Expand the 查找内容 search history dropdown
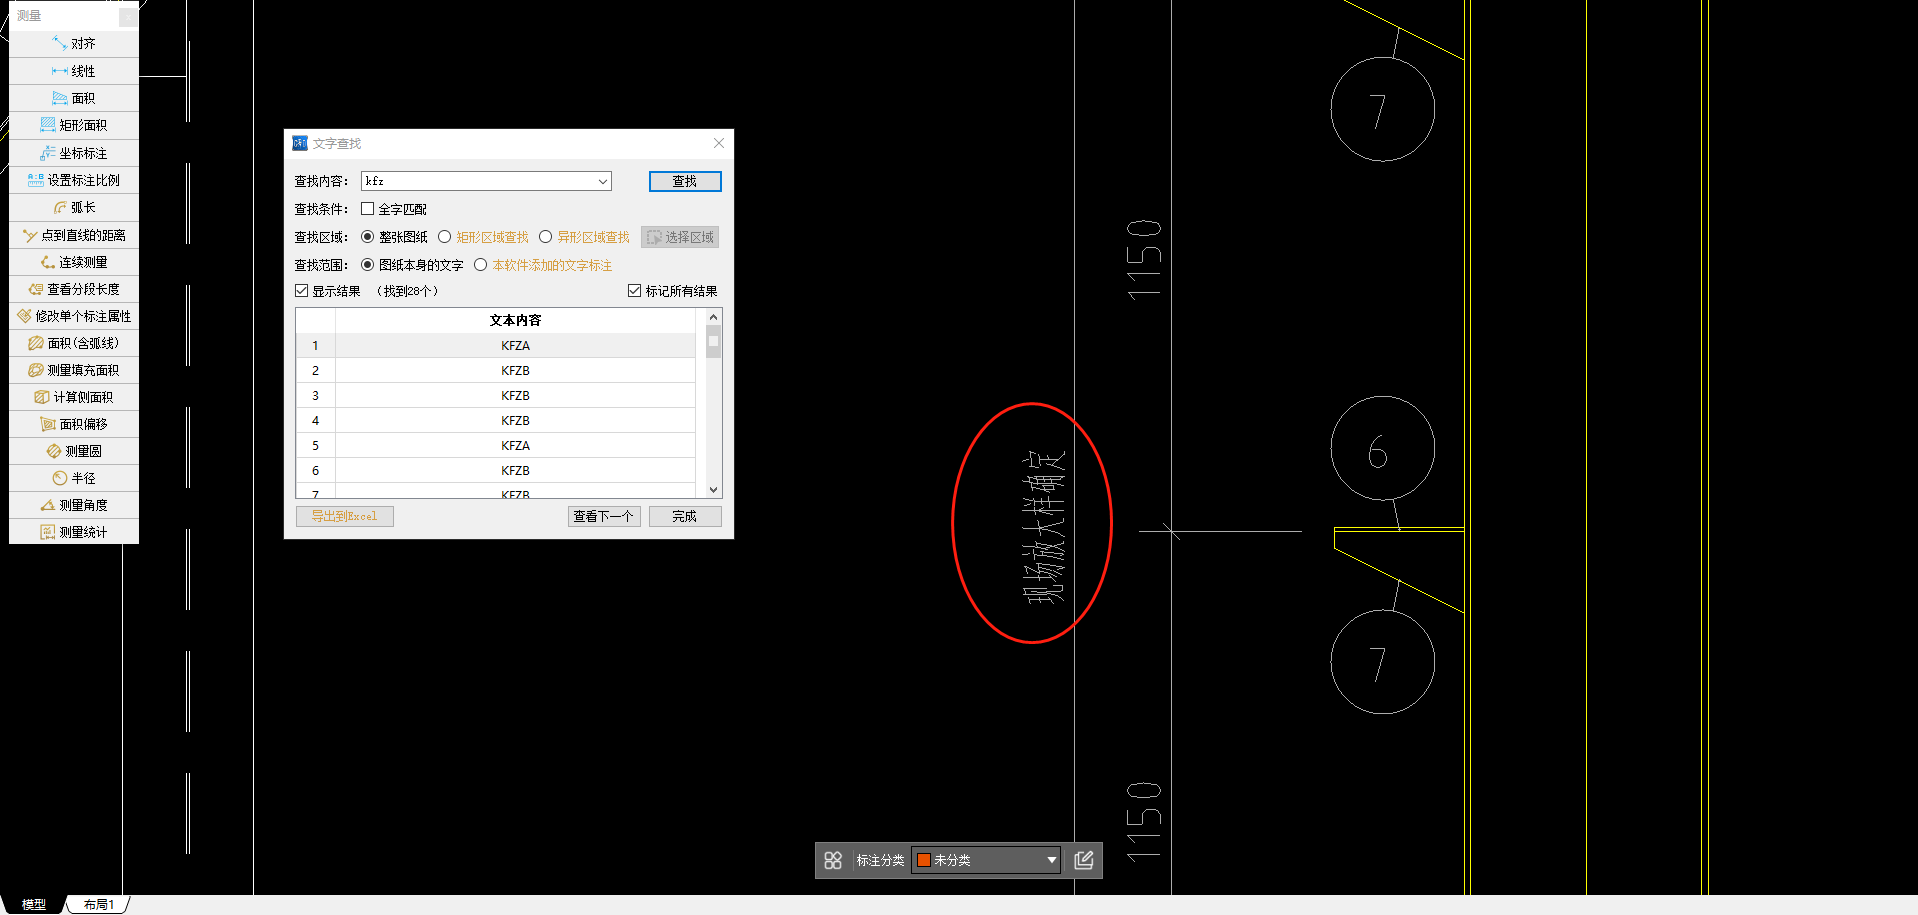Viewport: 1918px width, 915px height. [x=603, y=181]
